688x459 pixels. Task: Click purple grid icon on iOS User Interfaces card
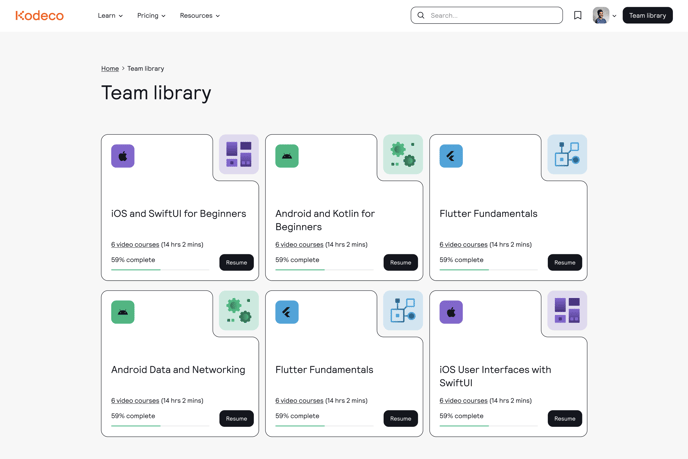coord(567,310)
